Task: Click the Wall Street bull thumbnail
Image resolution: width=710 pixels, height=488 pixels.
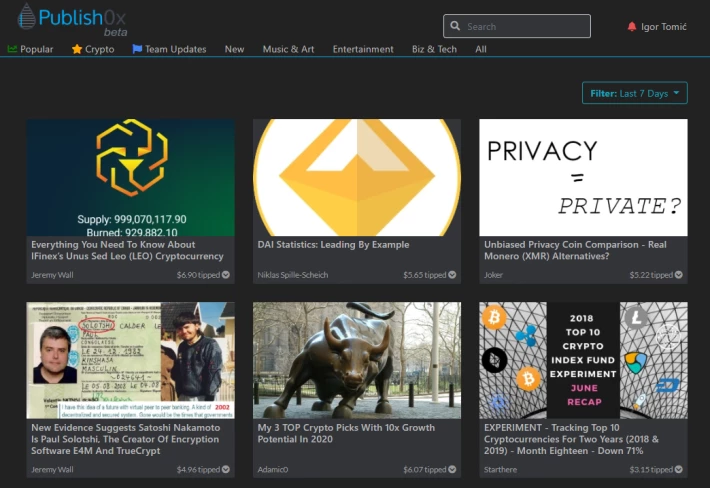Action: 357,360
